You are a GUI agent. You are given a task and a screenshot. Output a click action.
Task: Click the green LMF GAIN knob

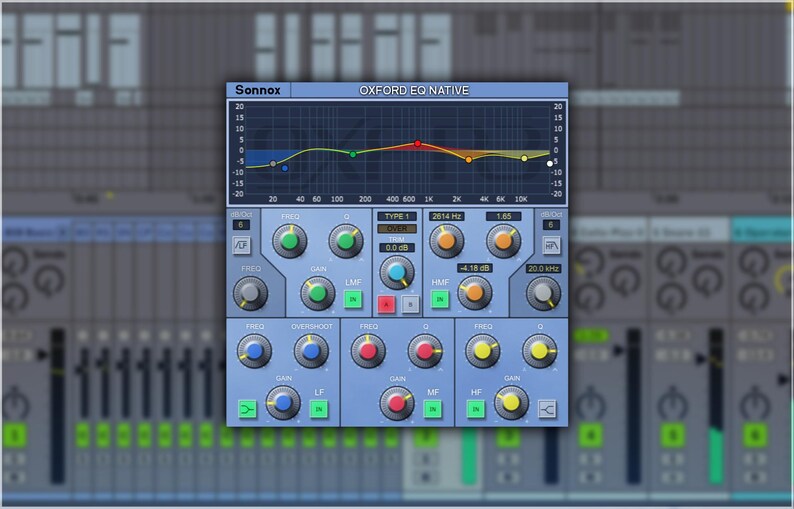tap(317, 293)
